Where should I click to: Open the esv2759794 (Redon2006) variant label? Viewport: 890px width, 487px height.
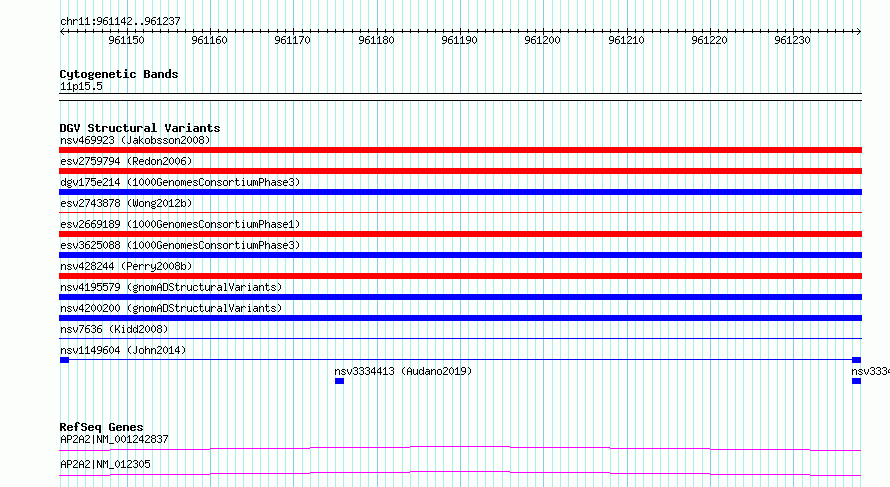[x=126, y=161]
